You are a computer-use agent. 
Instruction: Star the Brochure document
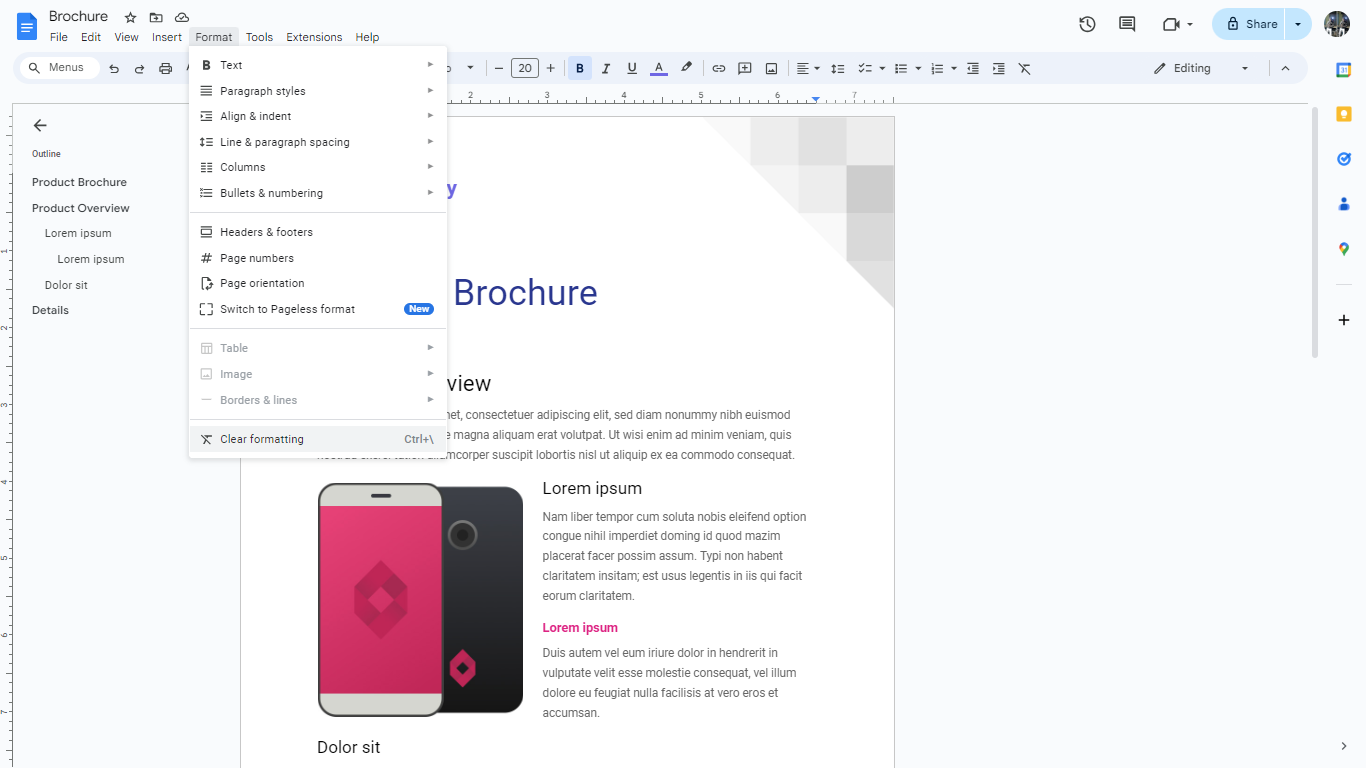[130, 17]
